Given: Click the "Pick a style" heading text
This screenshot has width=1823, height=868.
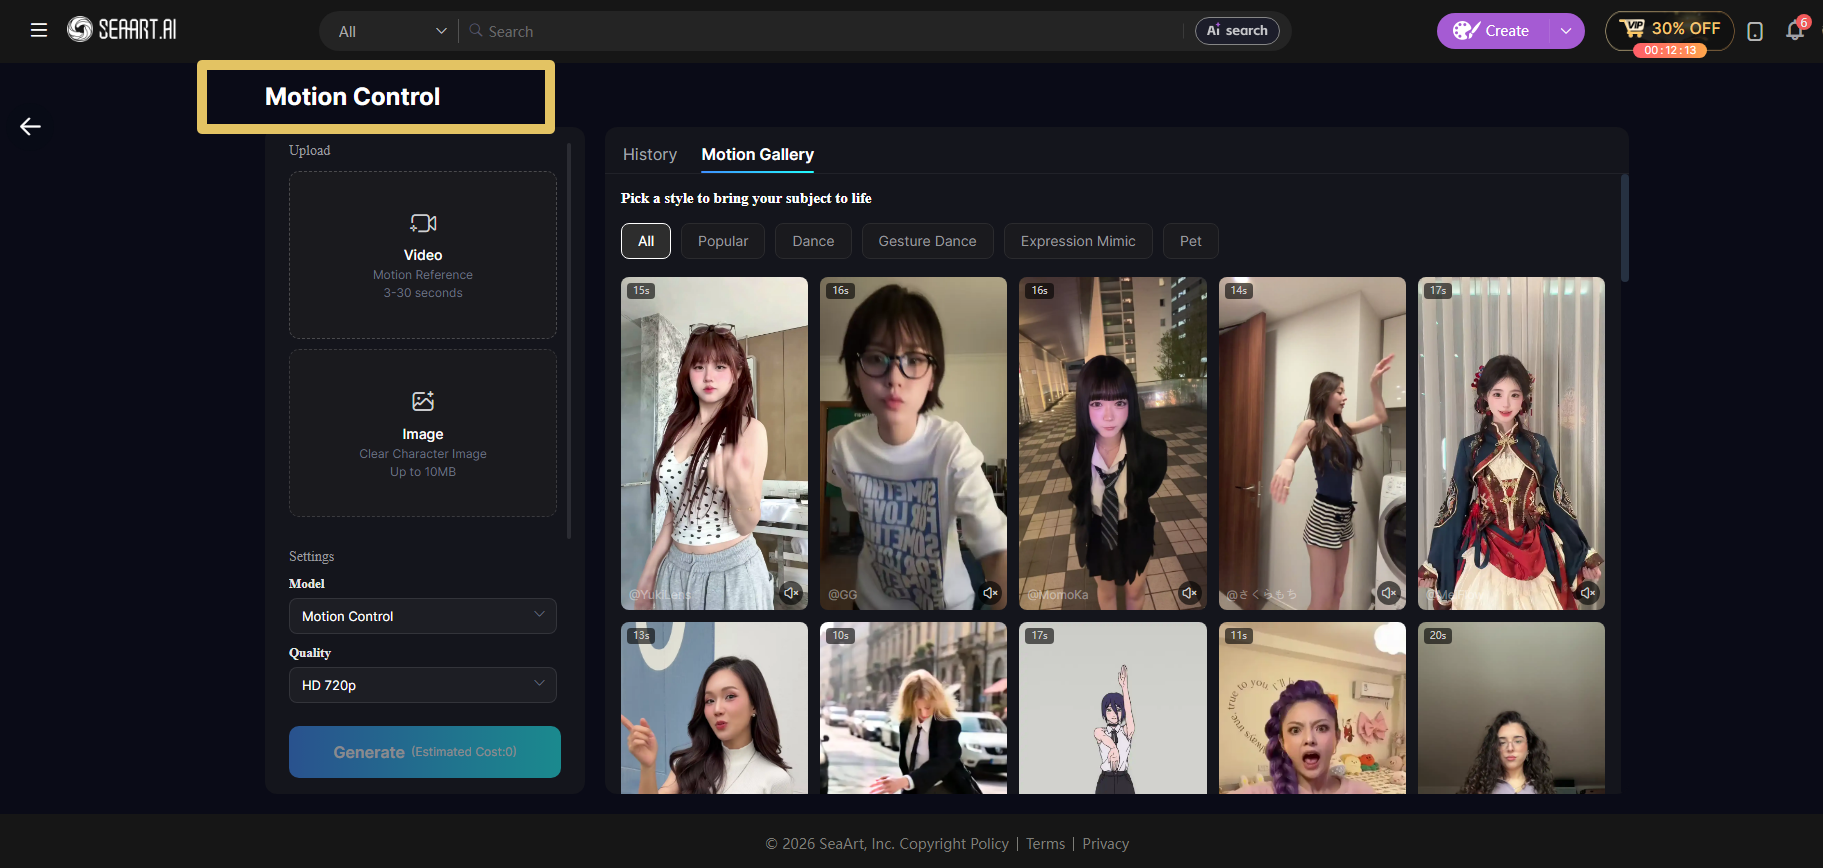Looking at the screenshot, I should tap(746, 198).
